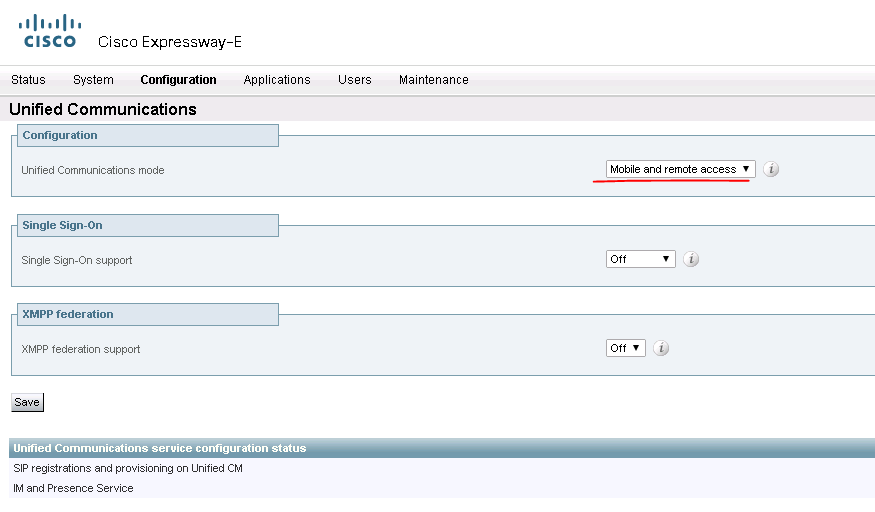Click the XMPP federation section header
Image resolution: width=875 pixels, height=512 pixels.
click(148, 315)
